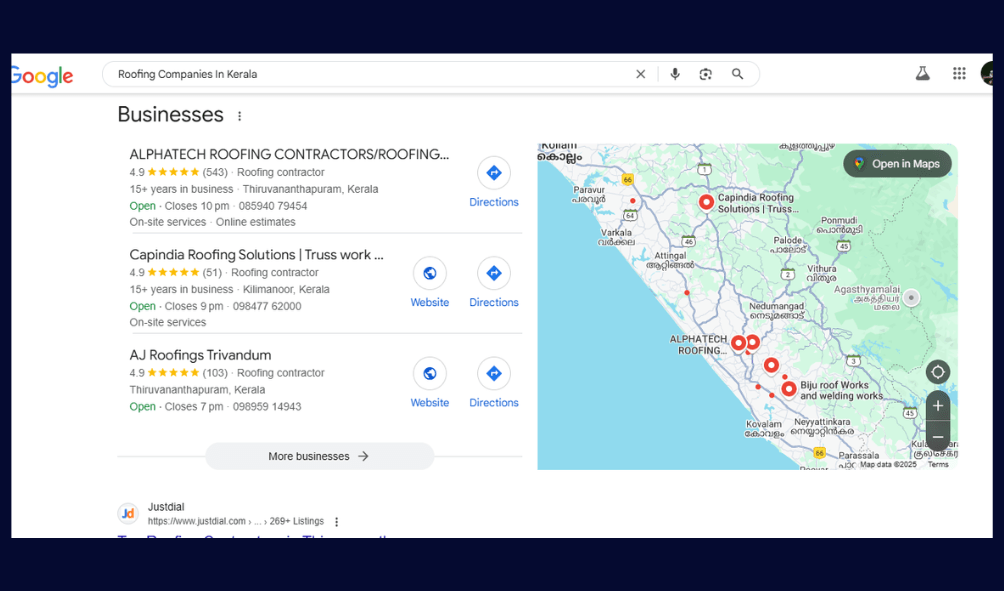Click the Agasthyamalai grey map marker

(x=911, y=298)
